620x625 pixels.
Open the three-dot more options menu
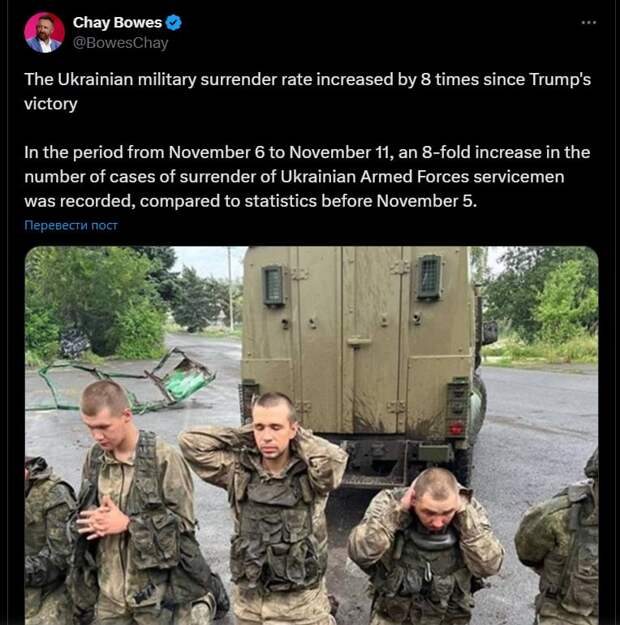tap(589, 23)
